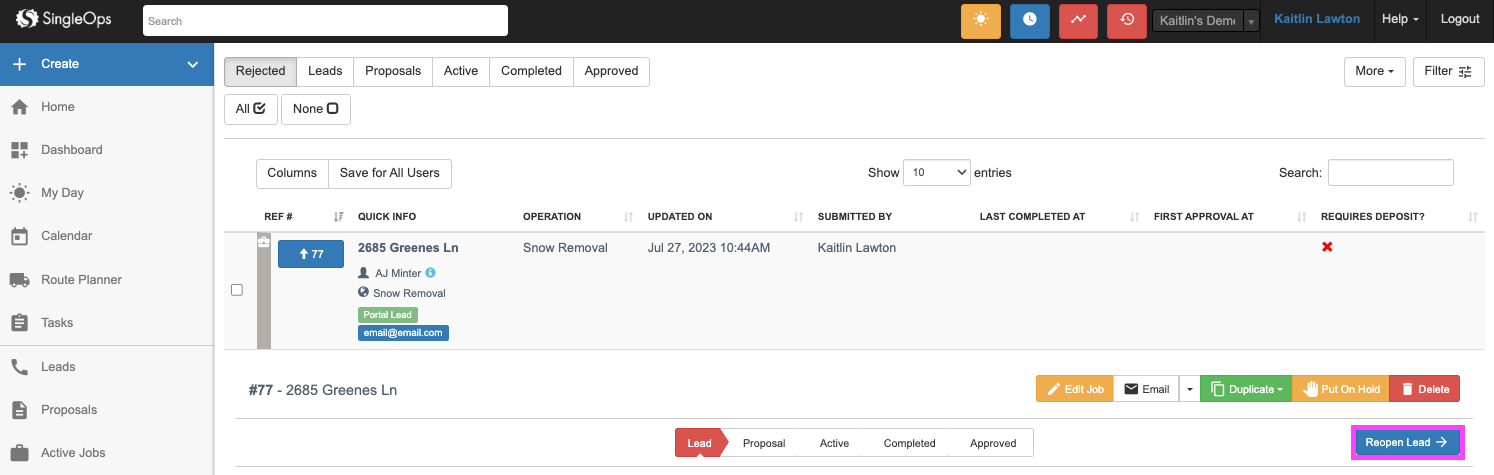Open Route Planner in the sidebar
The width and height of the screenshot is (1494, 475).
(81, 280)
